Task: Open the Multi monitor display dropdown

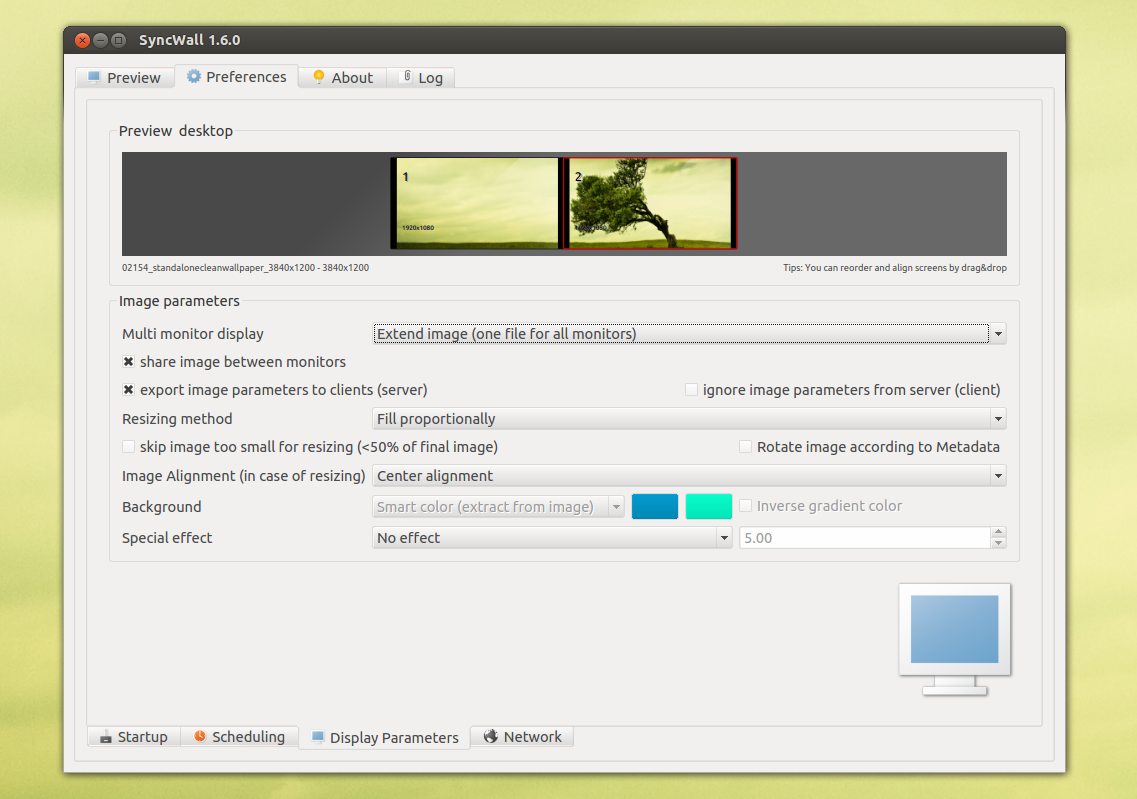Action: [x=689, y=334]
